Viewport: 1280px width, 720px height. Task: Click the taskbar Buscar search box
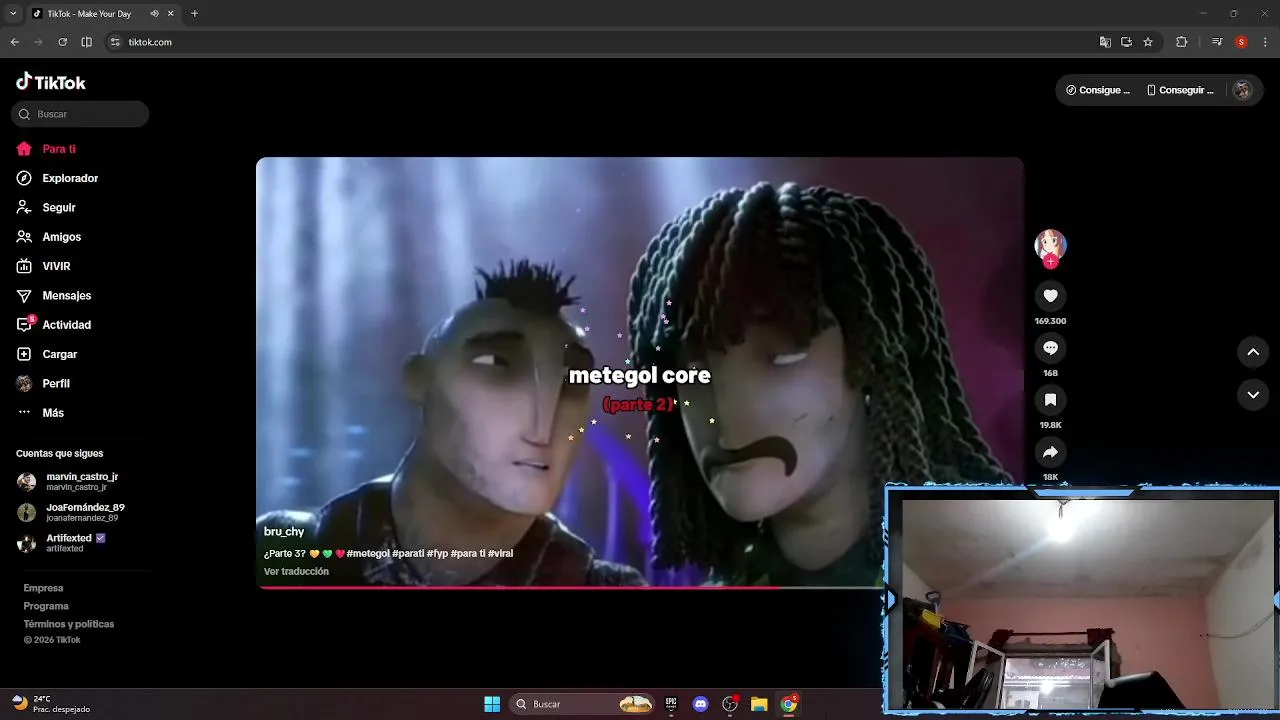[x=584, y=704]
